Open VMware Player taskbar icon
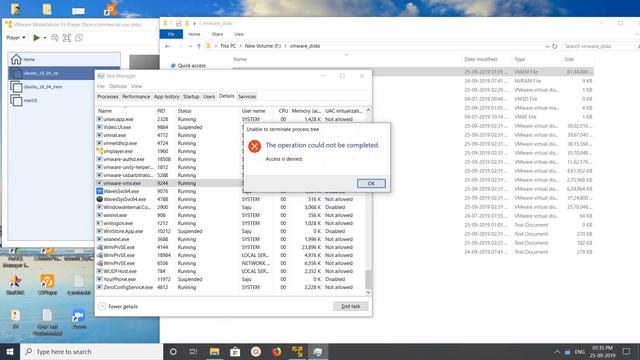The width and height of the screenshot is (640, 360). 297,351
